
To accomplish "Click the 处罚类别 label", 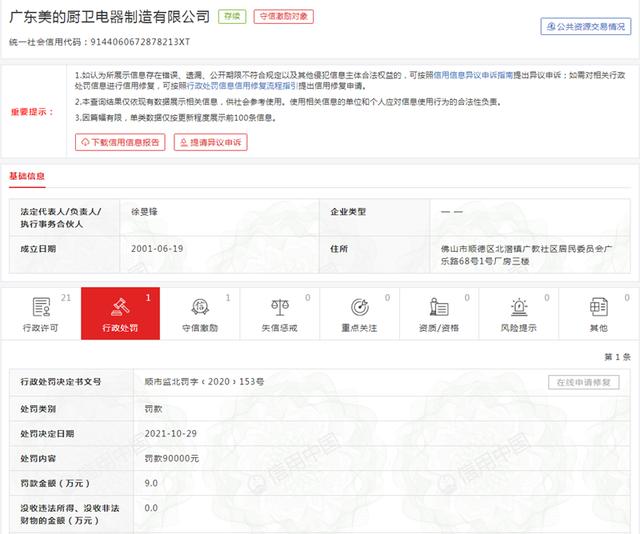I will (x=38, y=409).
